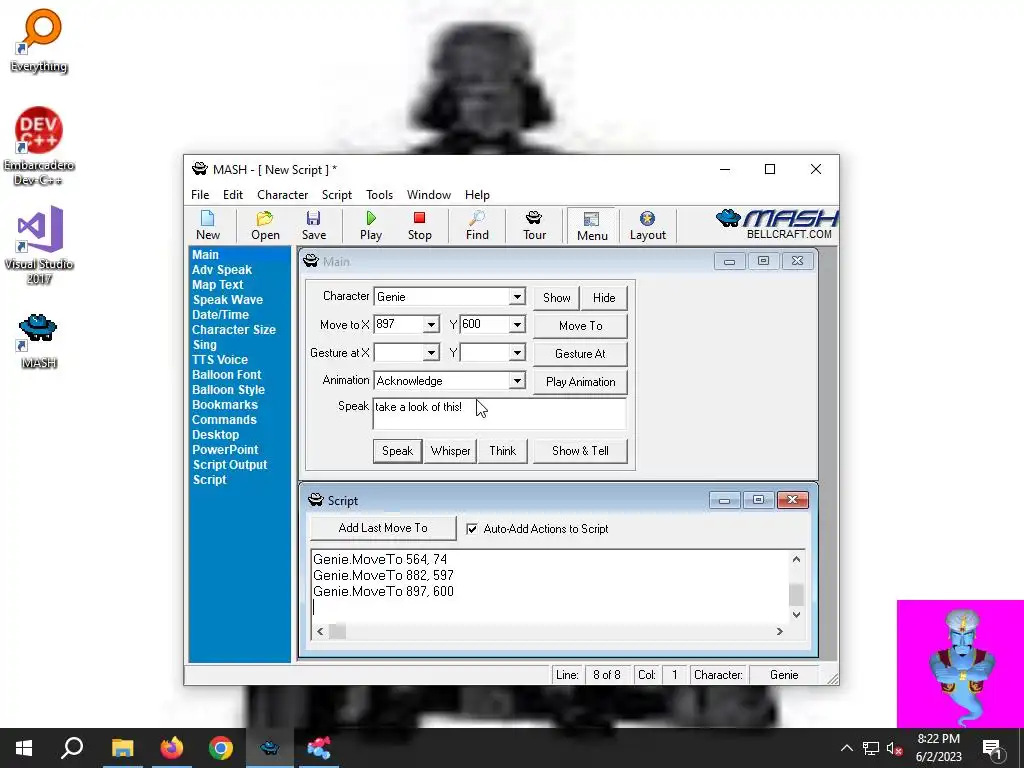Launch the Tour toolbar icon

point(534,225)
